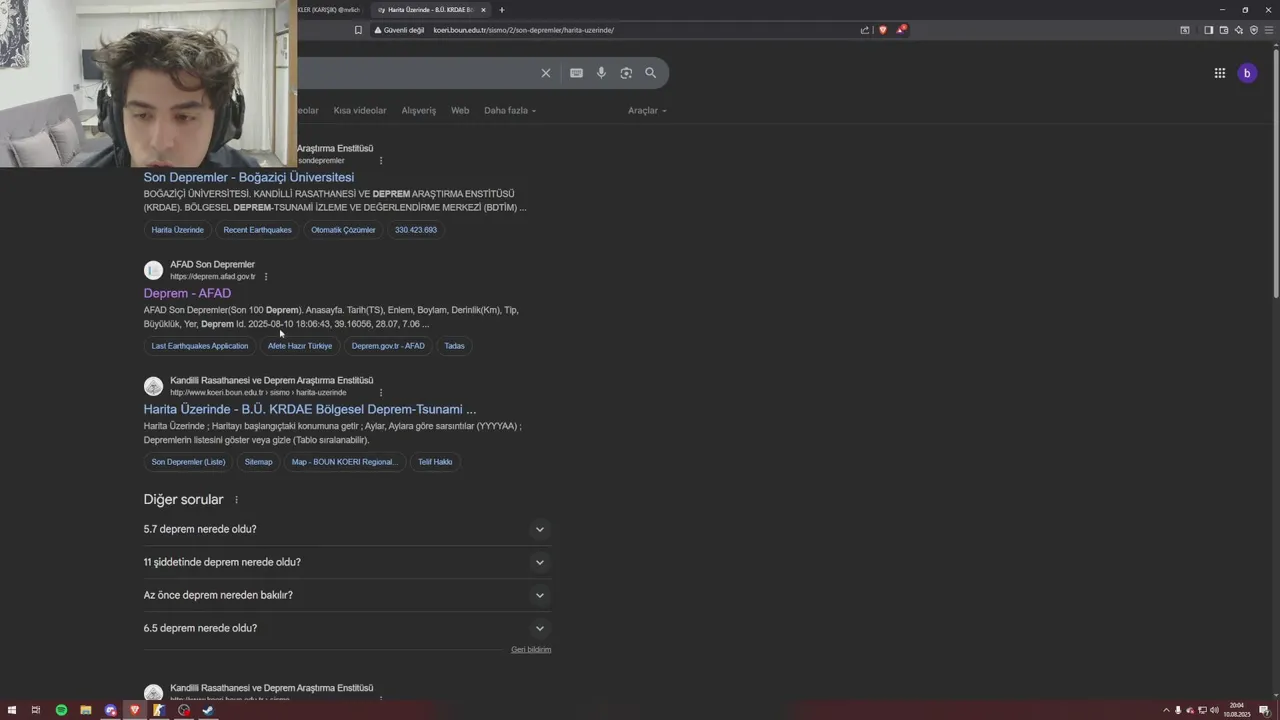This screenshot has height=720, width=1280.
Task: Click the Windows Start button
Action: coord(12,710)
